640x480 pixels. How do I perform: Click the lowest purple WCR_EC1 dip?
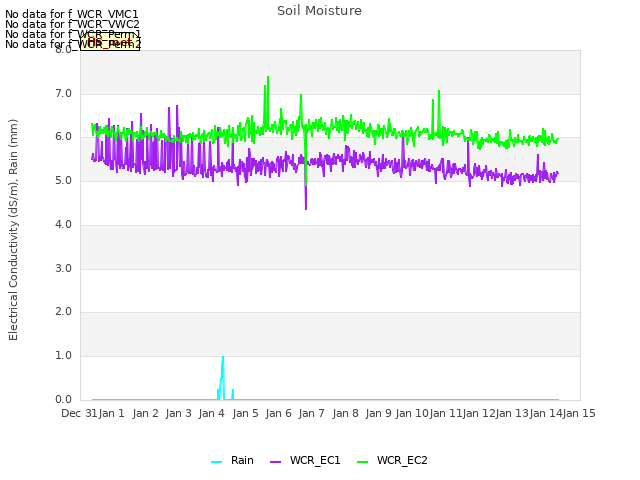306,209
